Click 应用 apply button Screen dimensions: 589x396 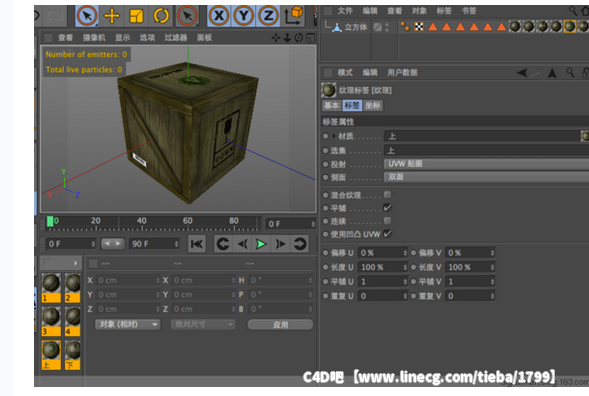(280, 325)
